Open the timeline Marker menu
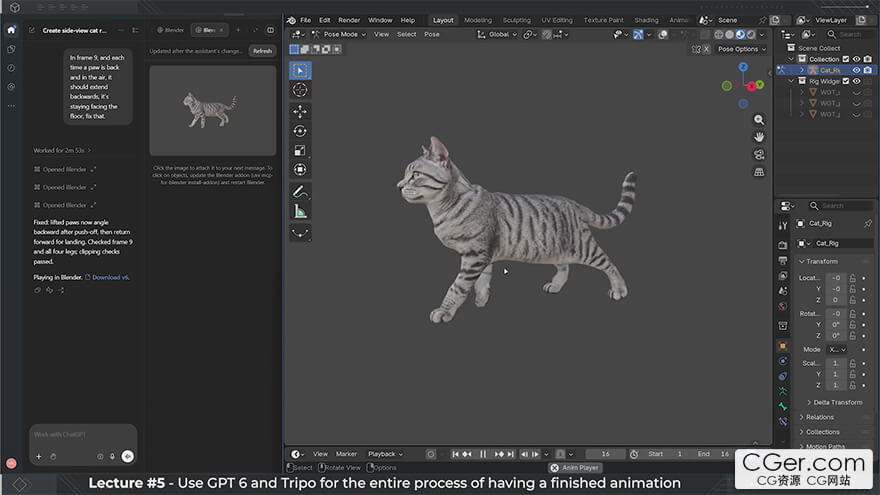Image resolution: width=880 pixels, height=495 pixels. tap(346, 454)
